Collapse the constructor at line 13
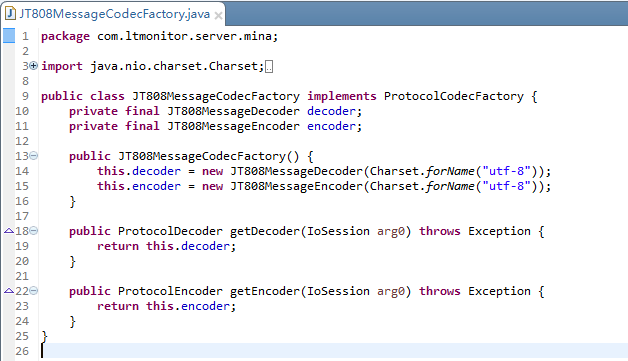The image size is (628, 361). [x=34, y=155]
